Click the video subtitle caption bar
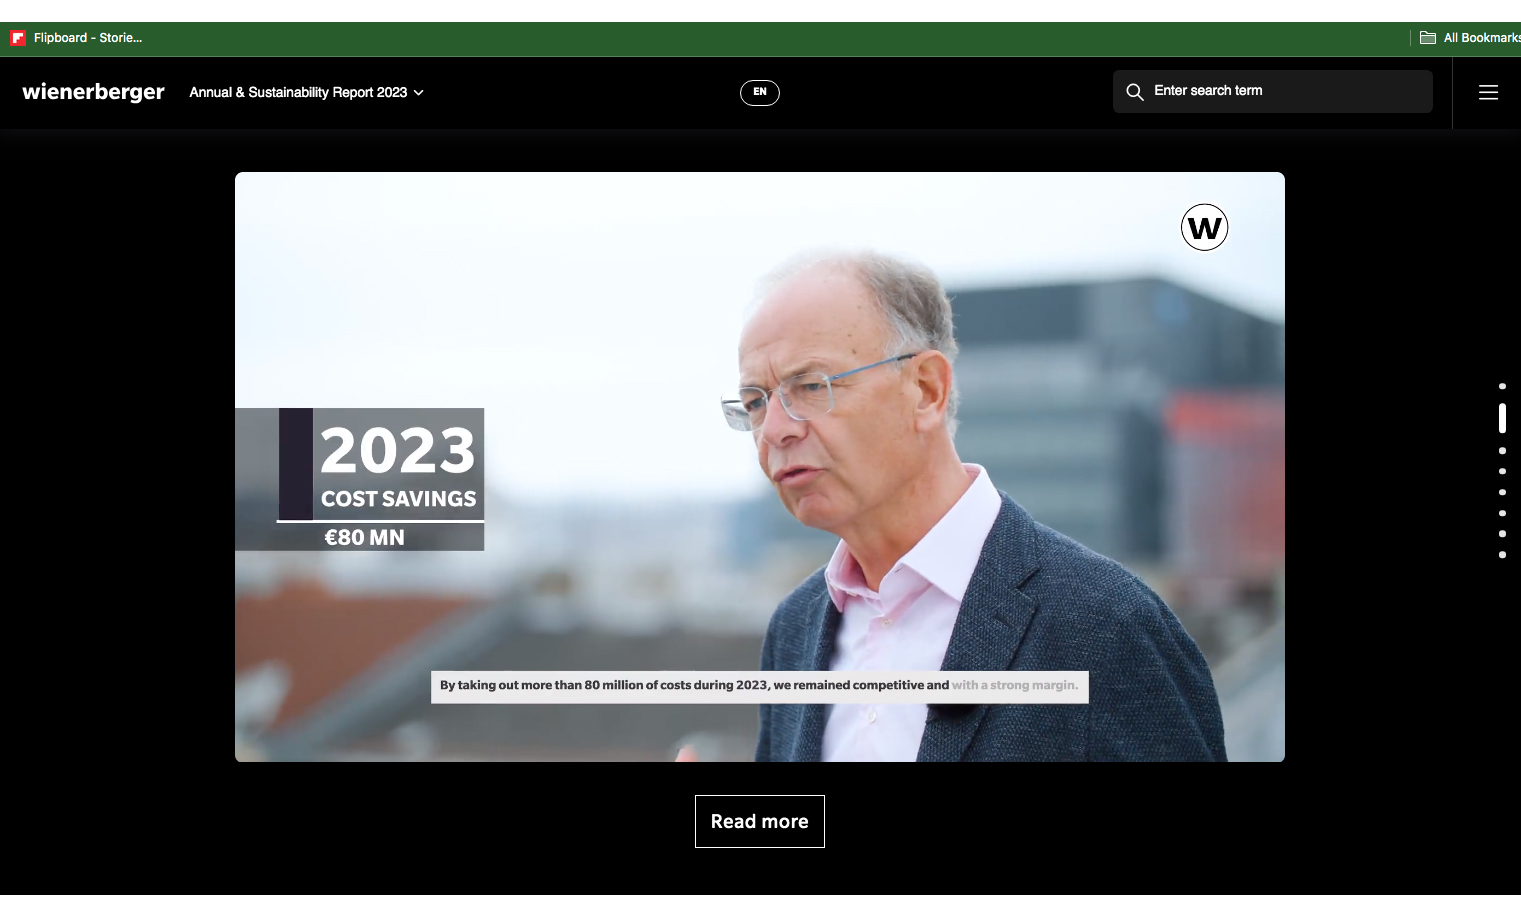This screenshot has width=1521, height=917. pyautogui.click(x=760, y=686)
